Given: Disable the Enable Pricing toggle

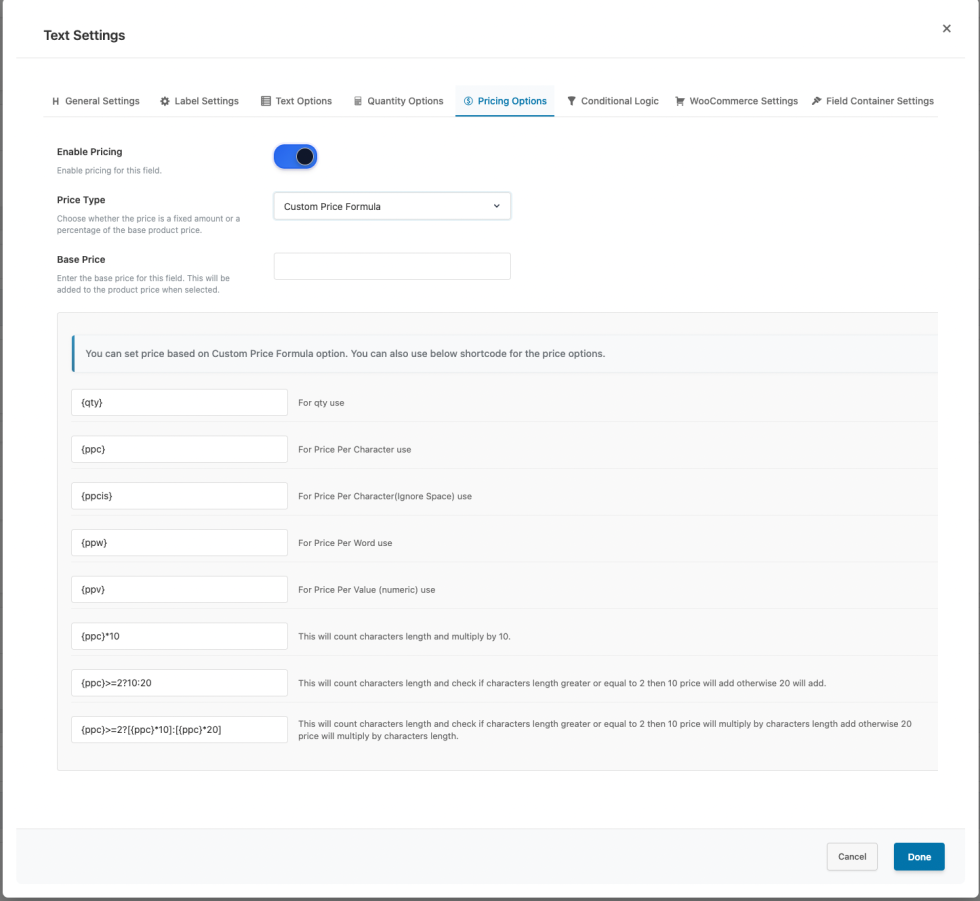Looking at the screenshot, I should [x=295, y=157].
